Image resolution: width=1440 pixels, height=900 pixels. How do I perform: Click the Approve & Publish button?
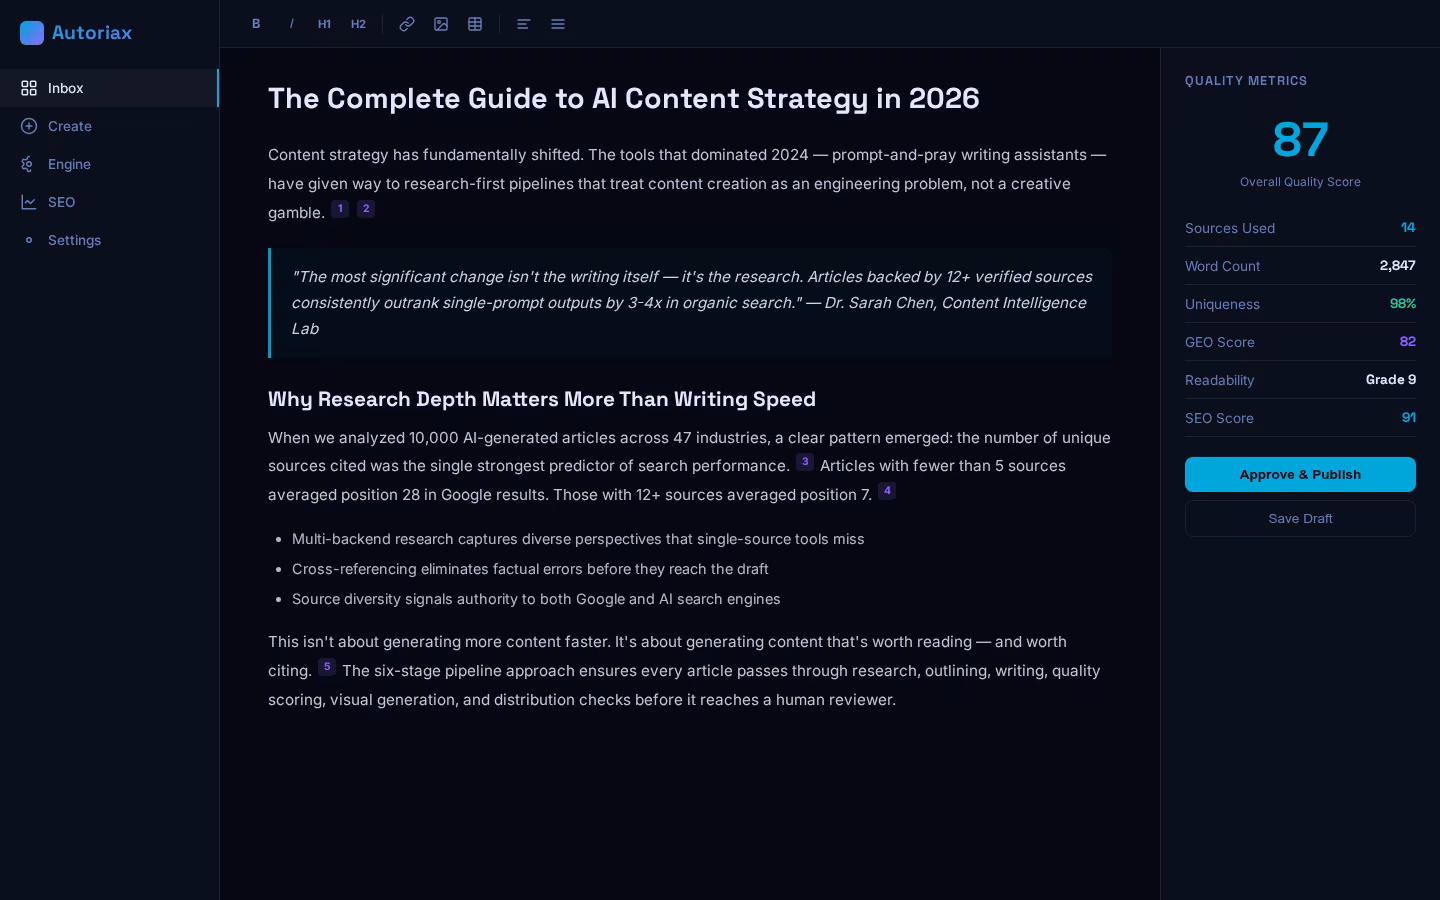coord(1300,474)
